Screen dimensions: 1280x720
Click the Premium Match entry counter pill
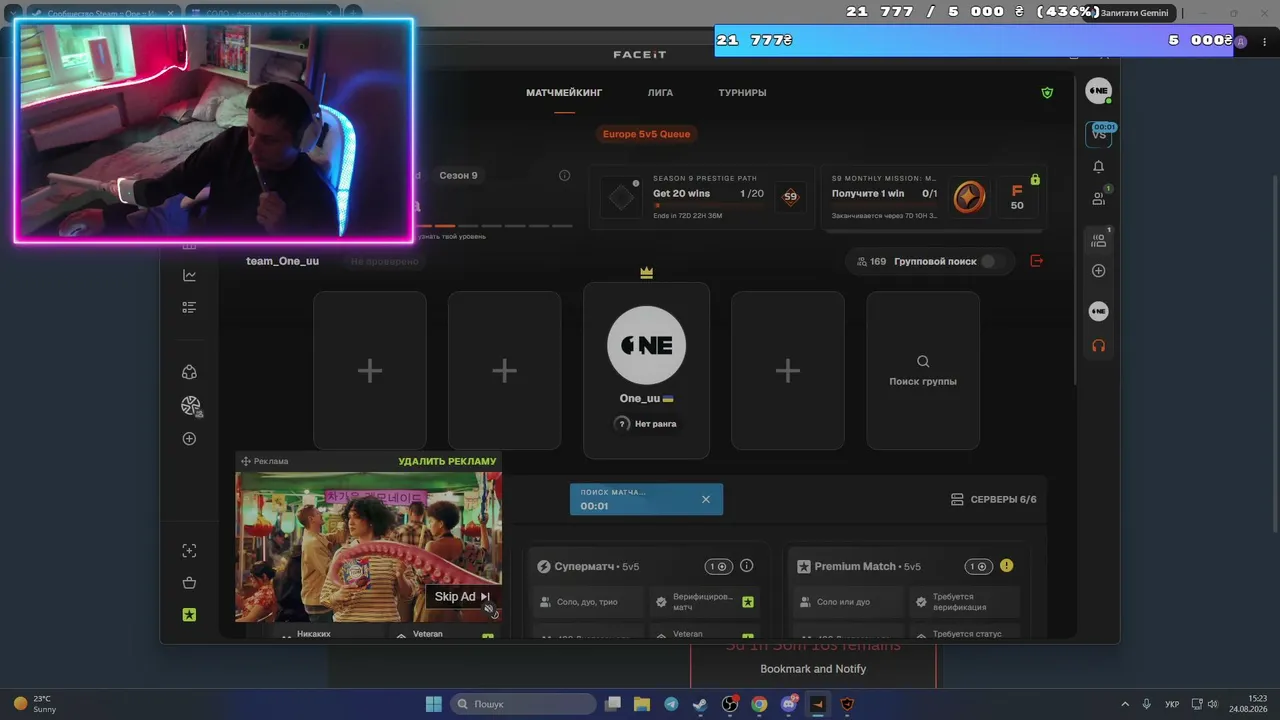(x=978, y=566)
